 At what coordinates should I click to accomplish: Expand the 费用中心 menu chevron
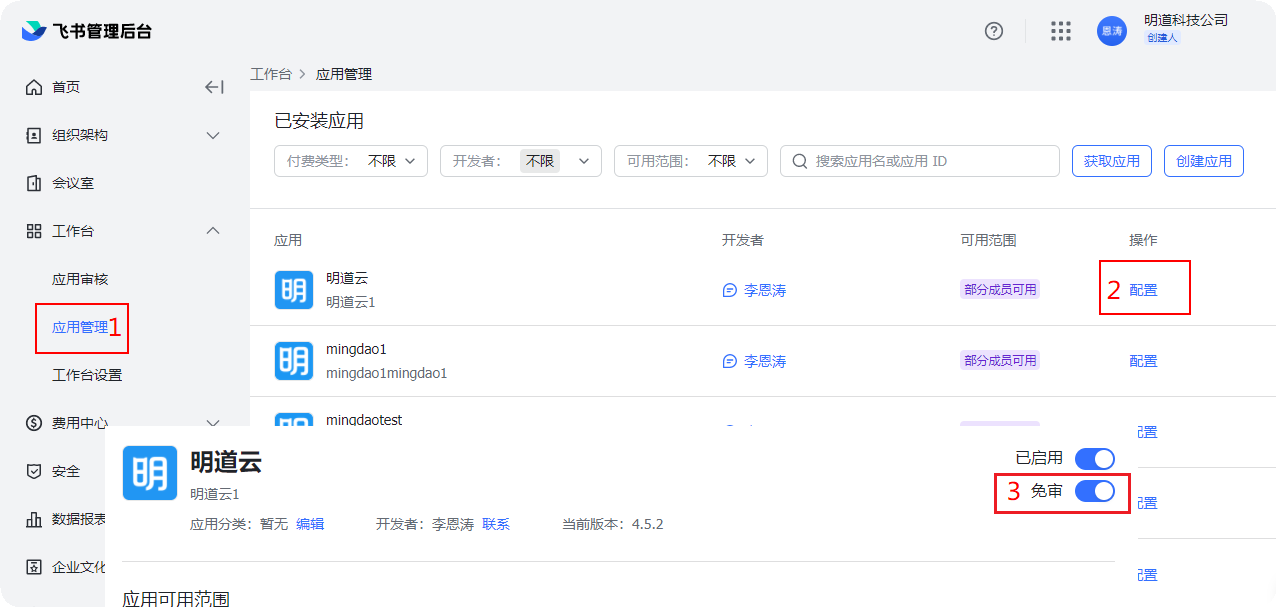pos(213,423)
